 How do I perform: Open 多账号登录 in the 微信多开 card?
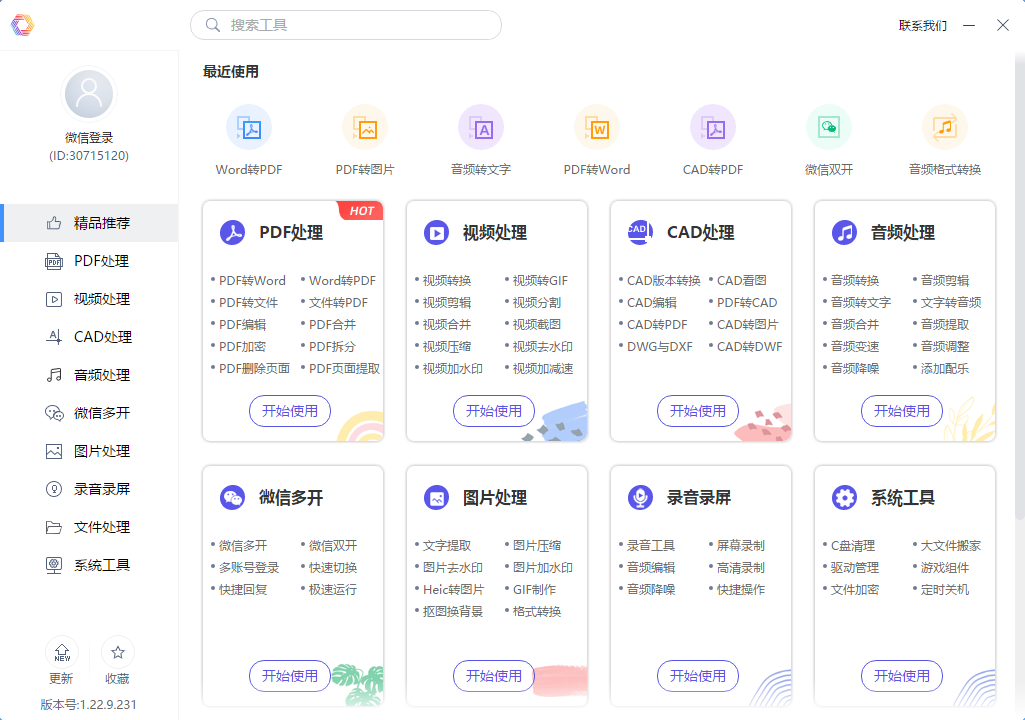248,568
